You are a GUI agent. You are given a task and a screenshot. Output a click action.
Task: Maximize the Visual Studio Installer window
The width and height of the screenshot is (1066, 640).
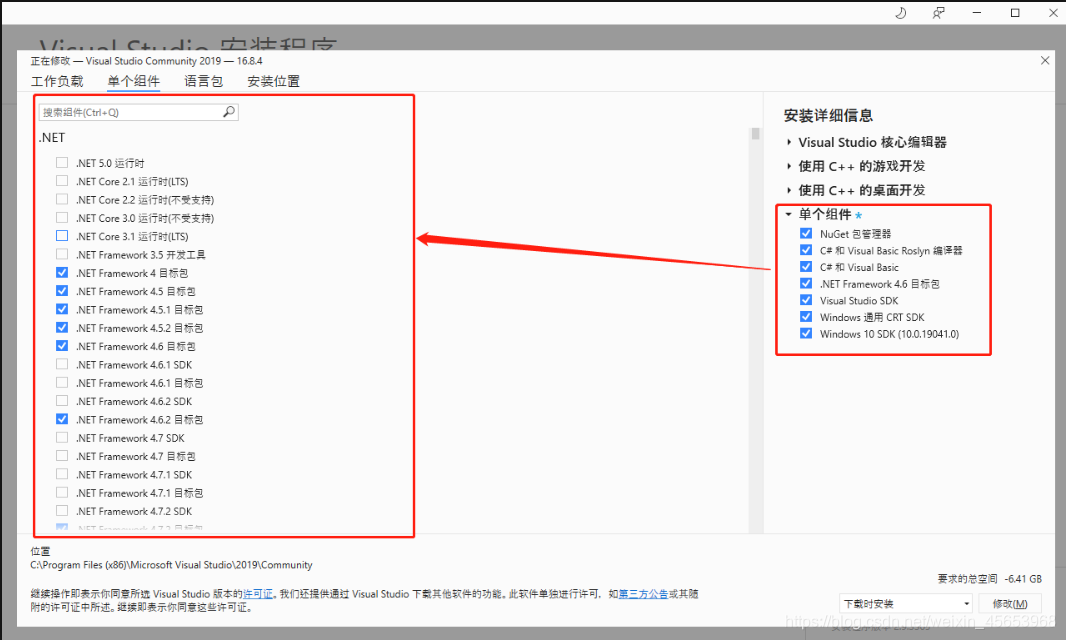click(x=1015, y=13)
